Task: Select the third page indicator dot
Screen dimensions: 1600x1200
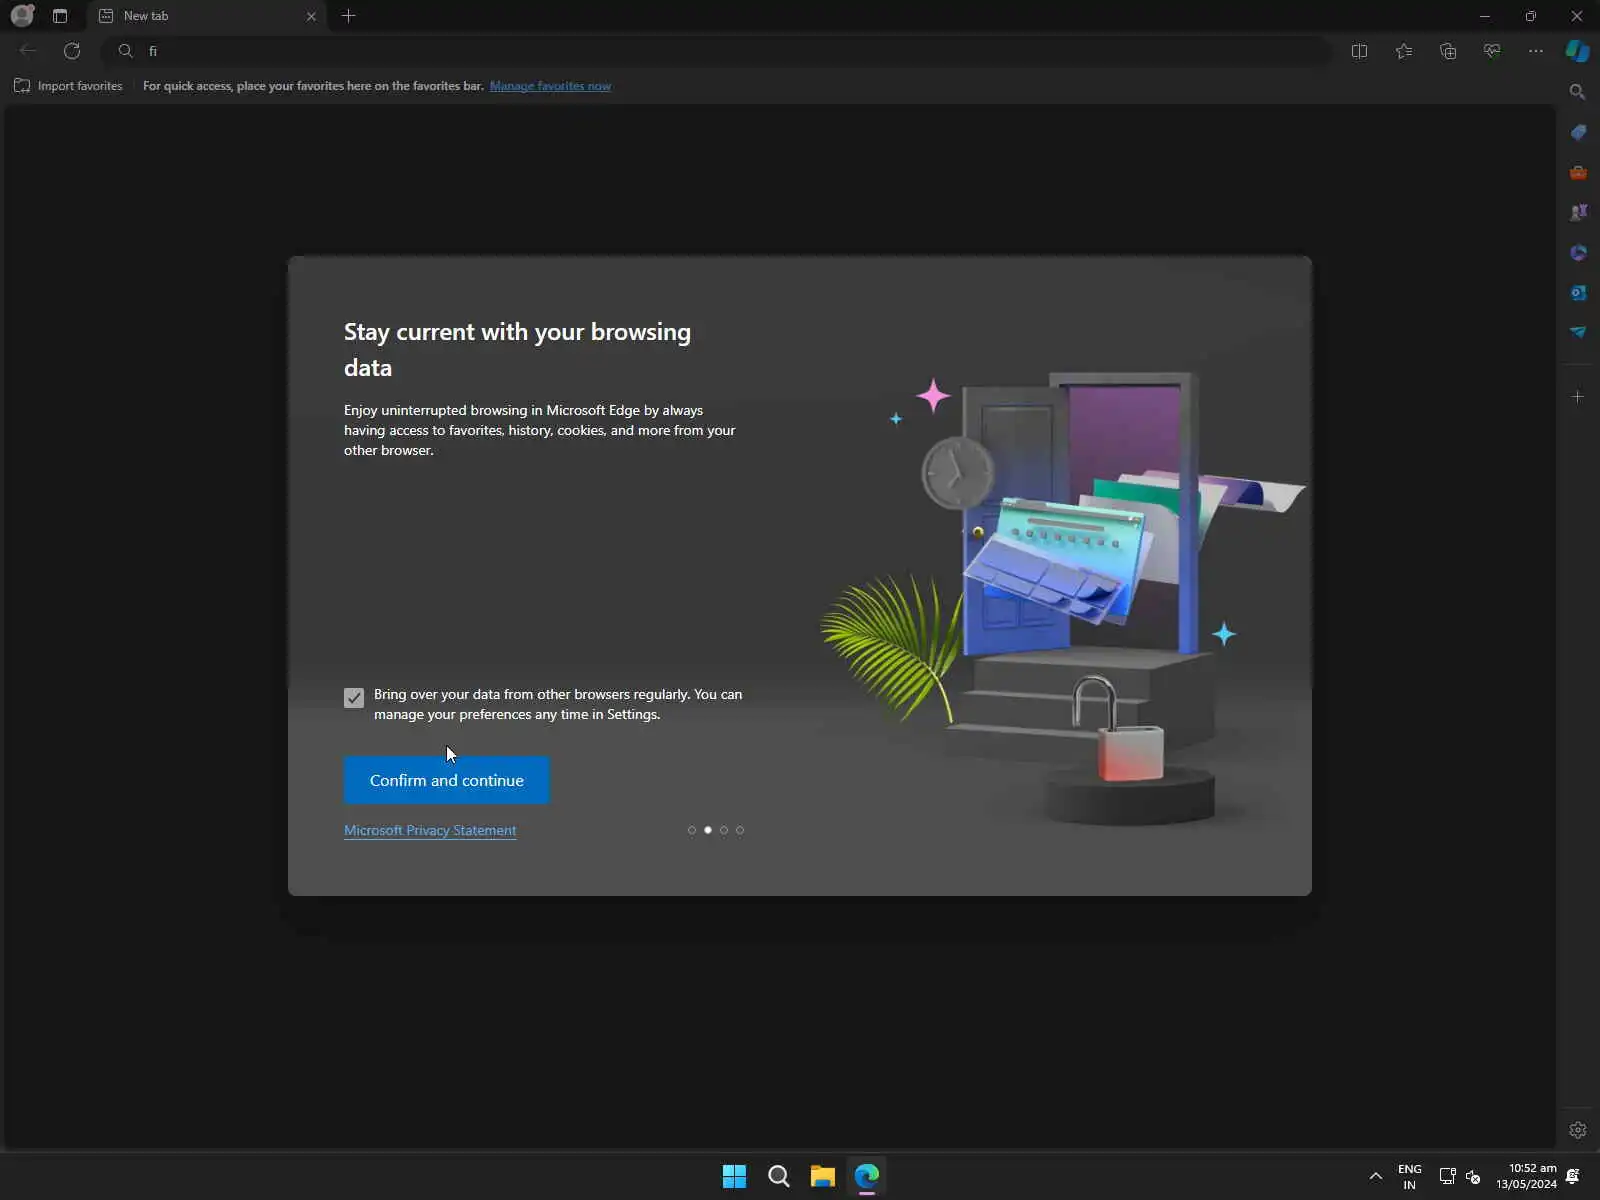Action: tap(724, 830)
